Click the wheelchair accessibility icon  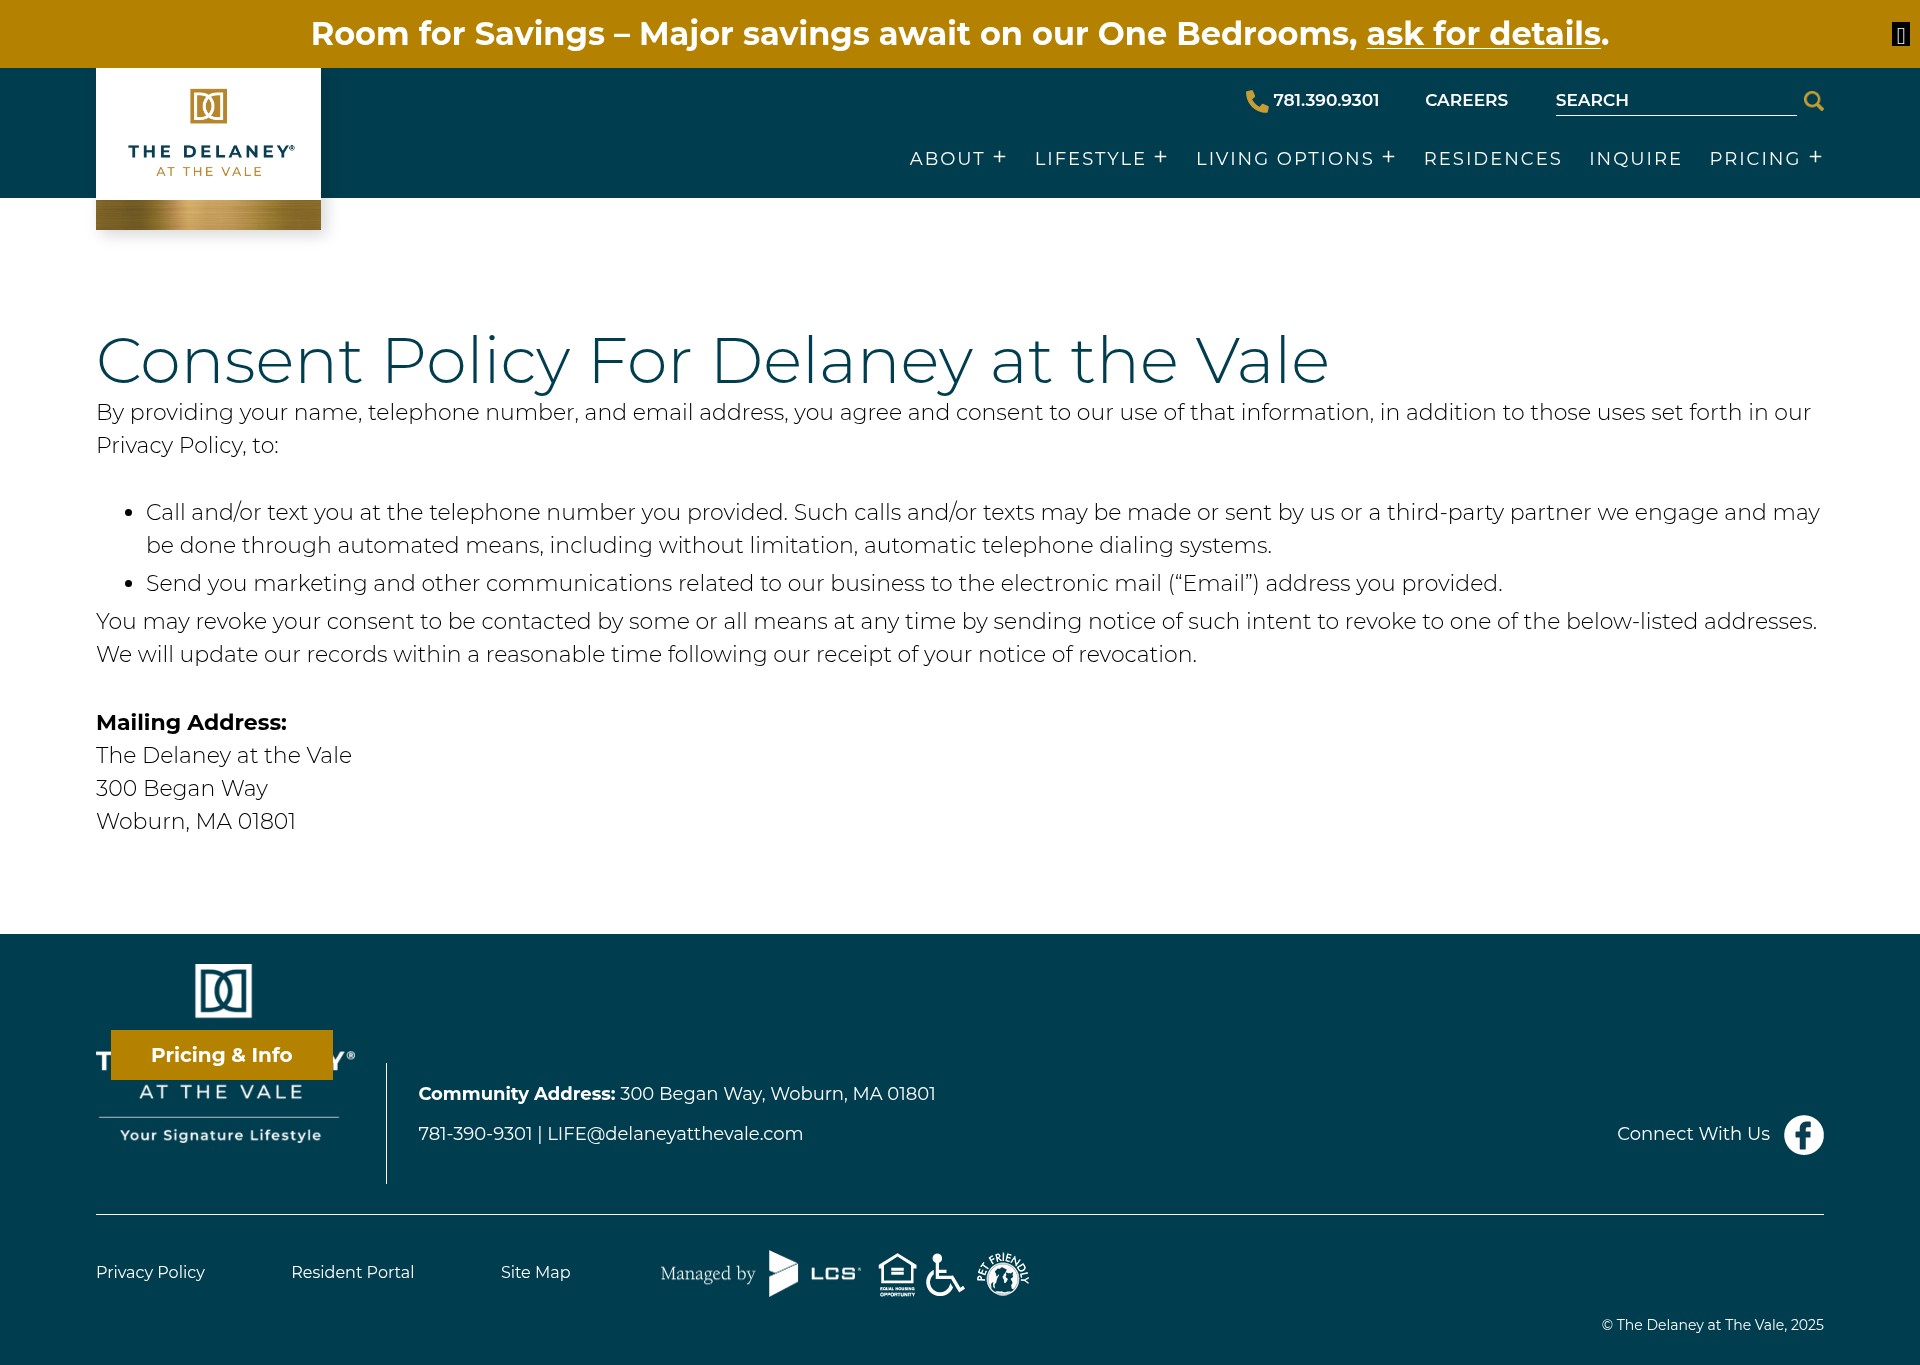coord(945,1274)
